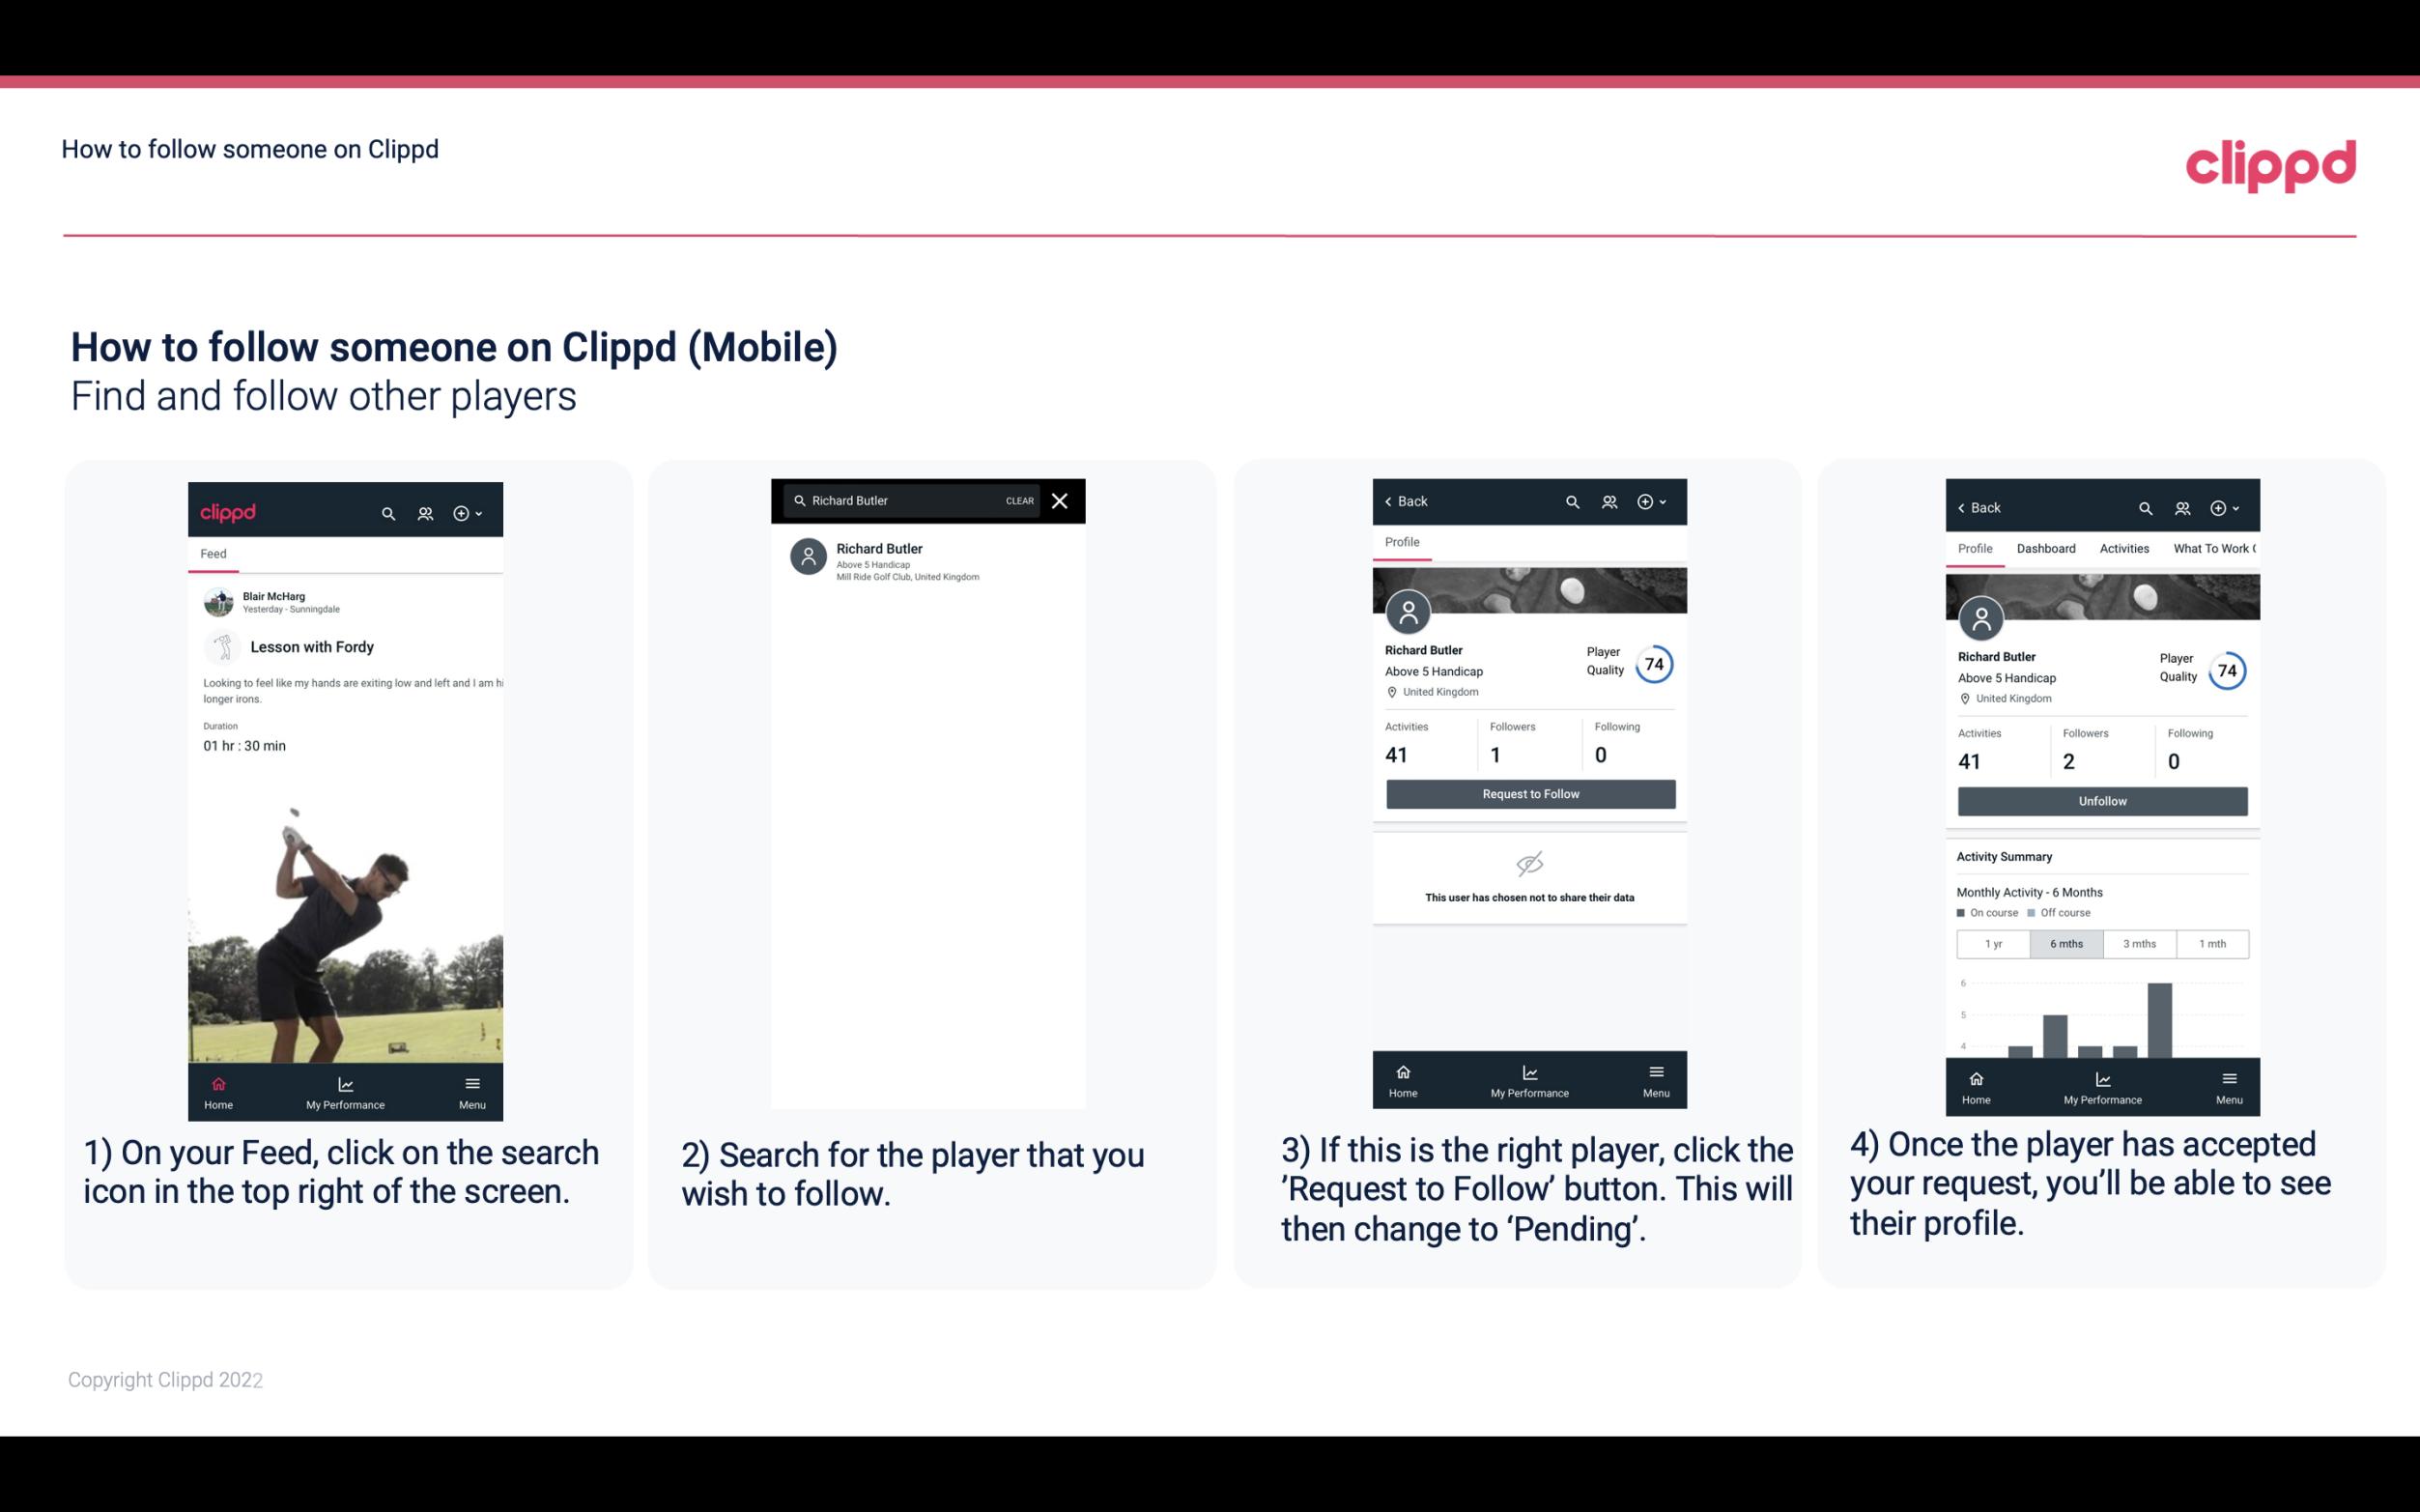Switch to the Dashboard tab on profile
This screenshot has height=1512, width=2420.
2046,549
